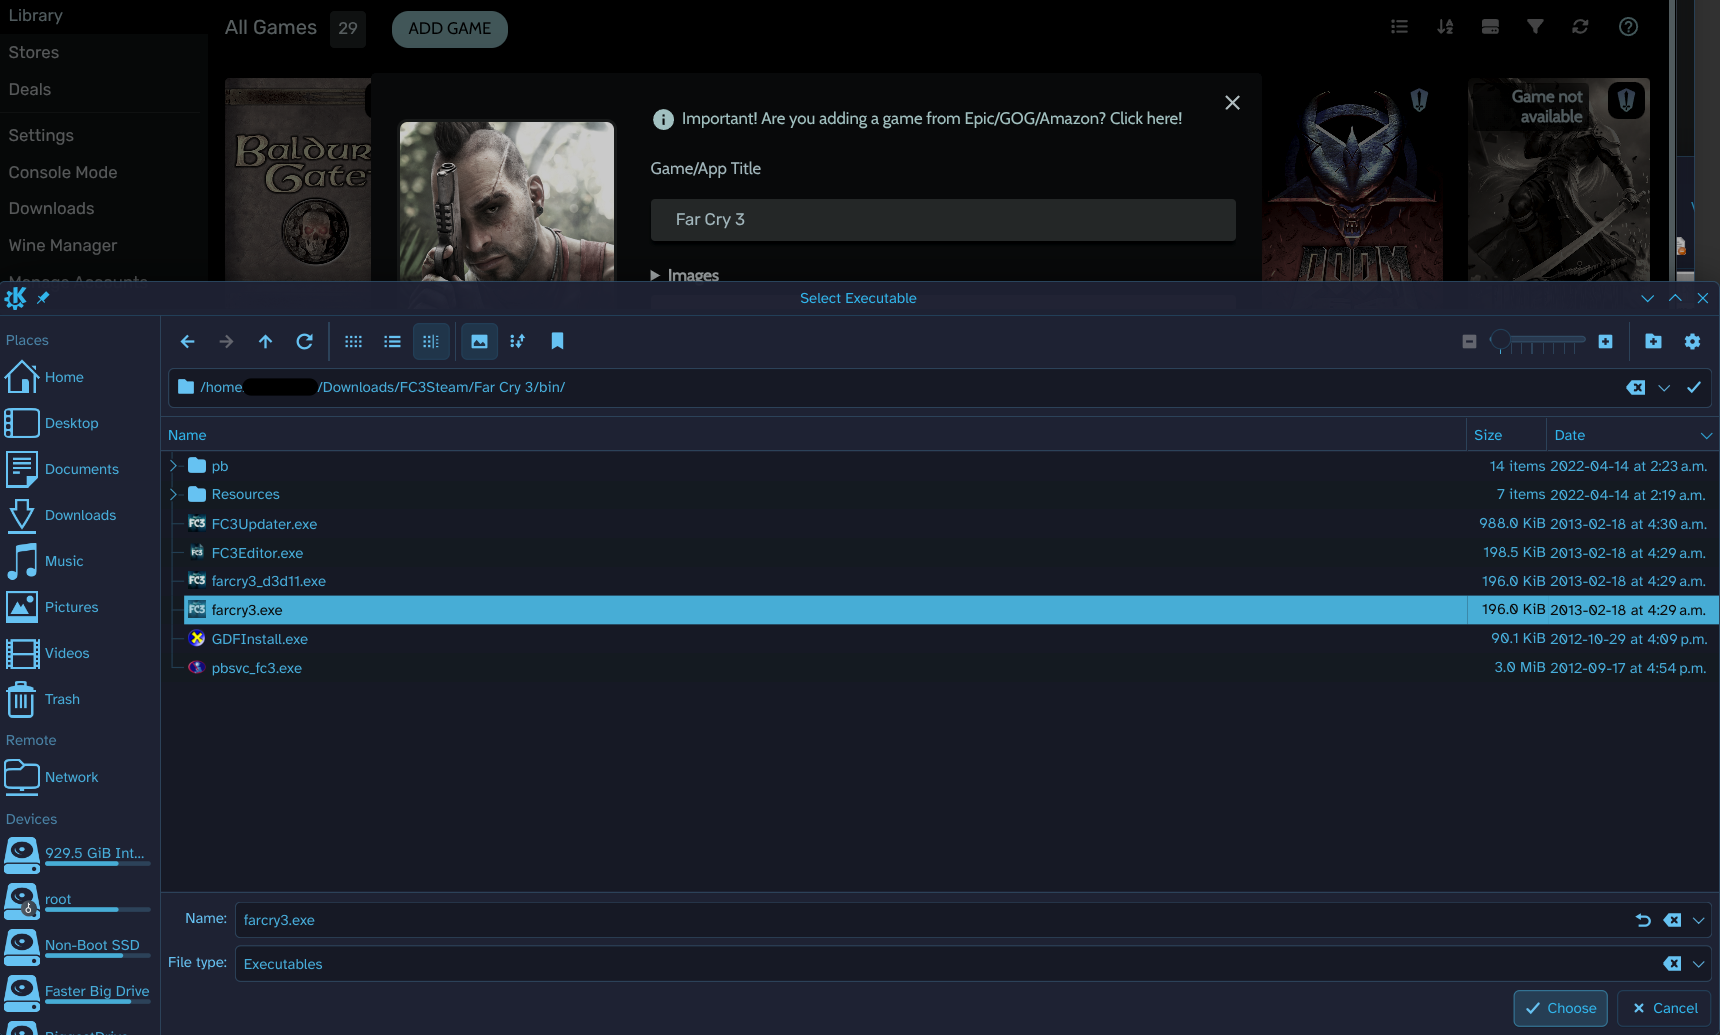
Task: Reload the current folder listing
Action: tap(305, 342)
